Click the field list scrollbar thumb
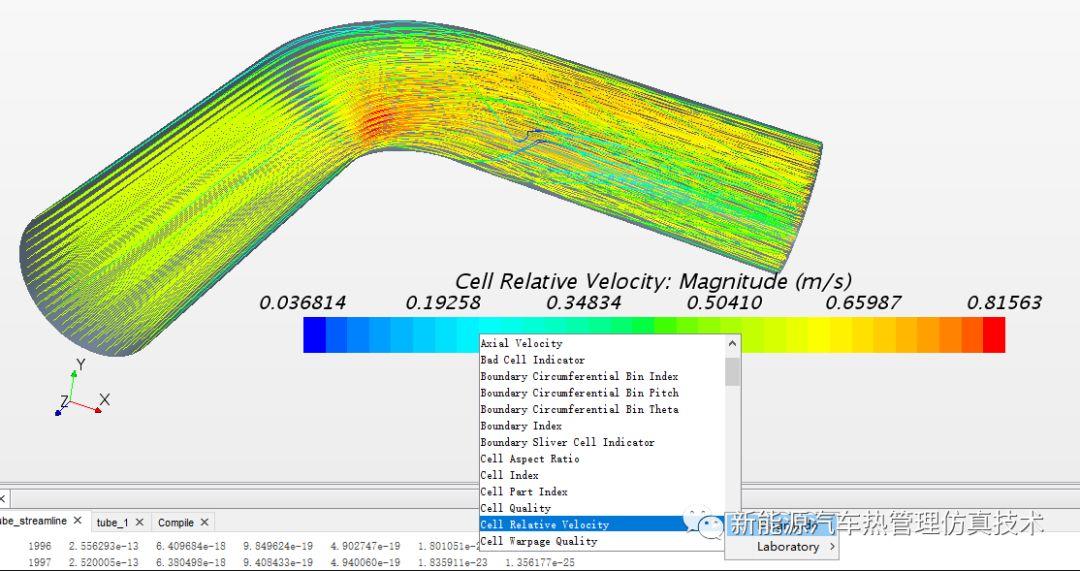This screenshot has width=1080, height=571. (x=732, y=372)
